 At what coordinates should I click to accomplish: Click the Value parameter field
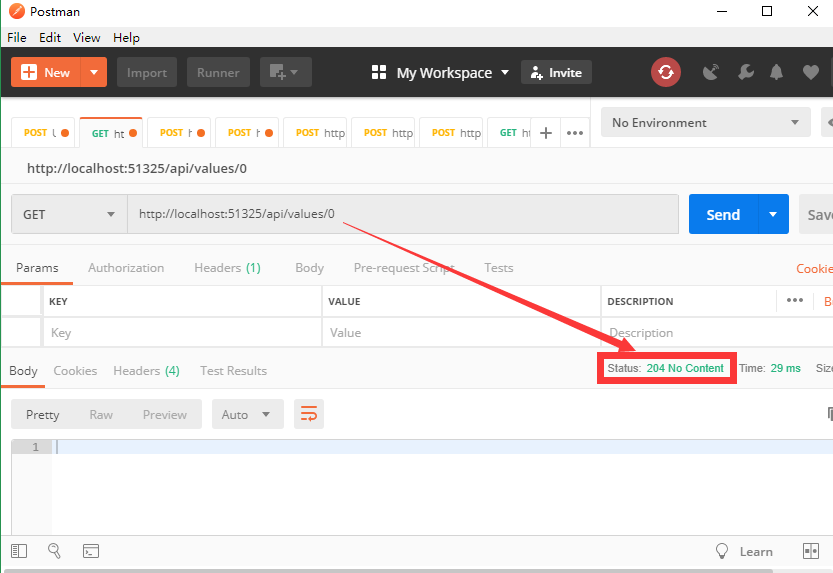click(461, 332)
